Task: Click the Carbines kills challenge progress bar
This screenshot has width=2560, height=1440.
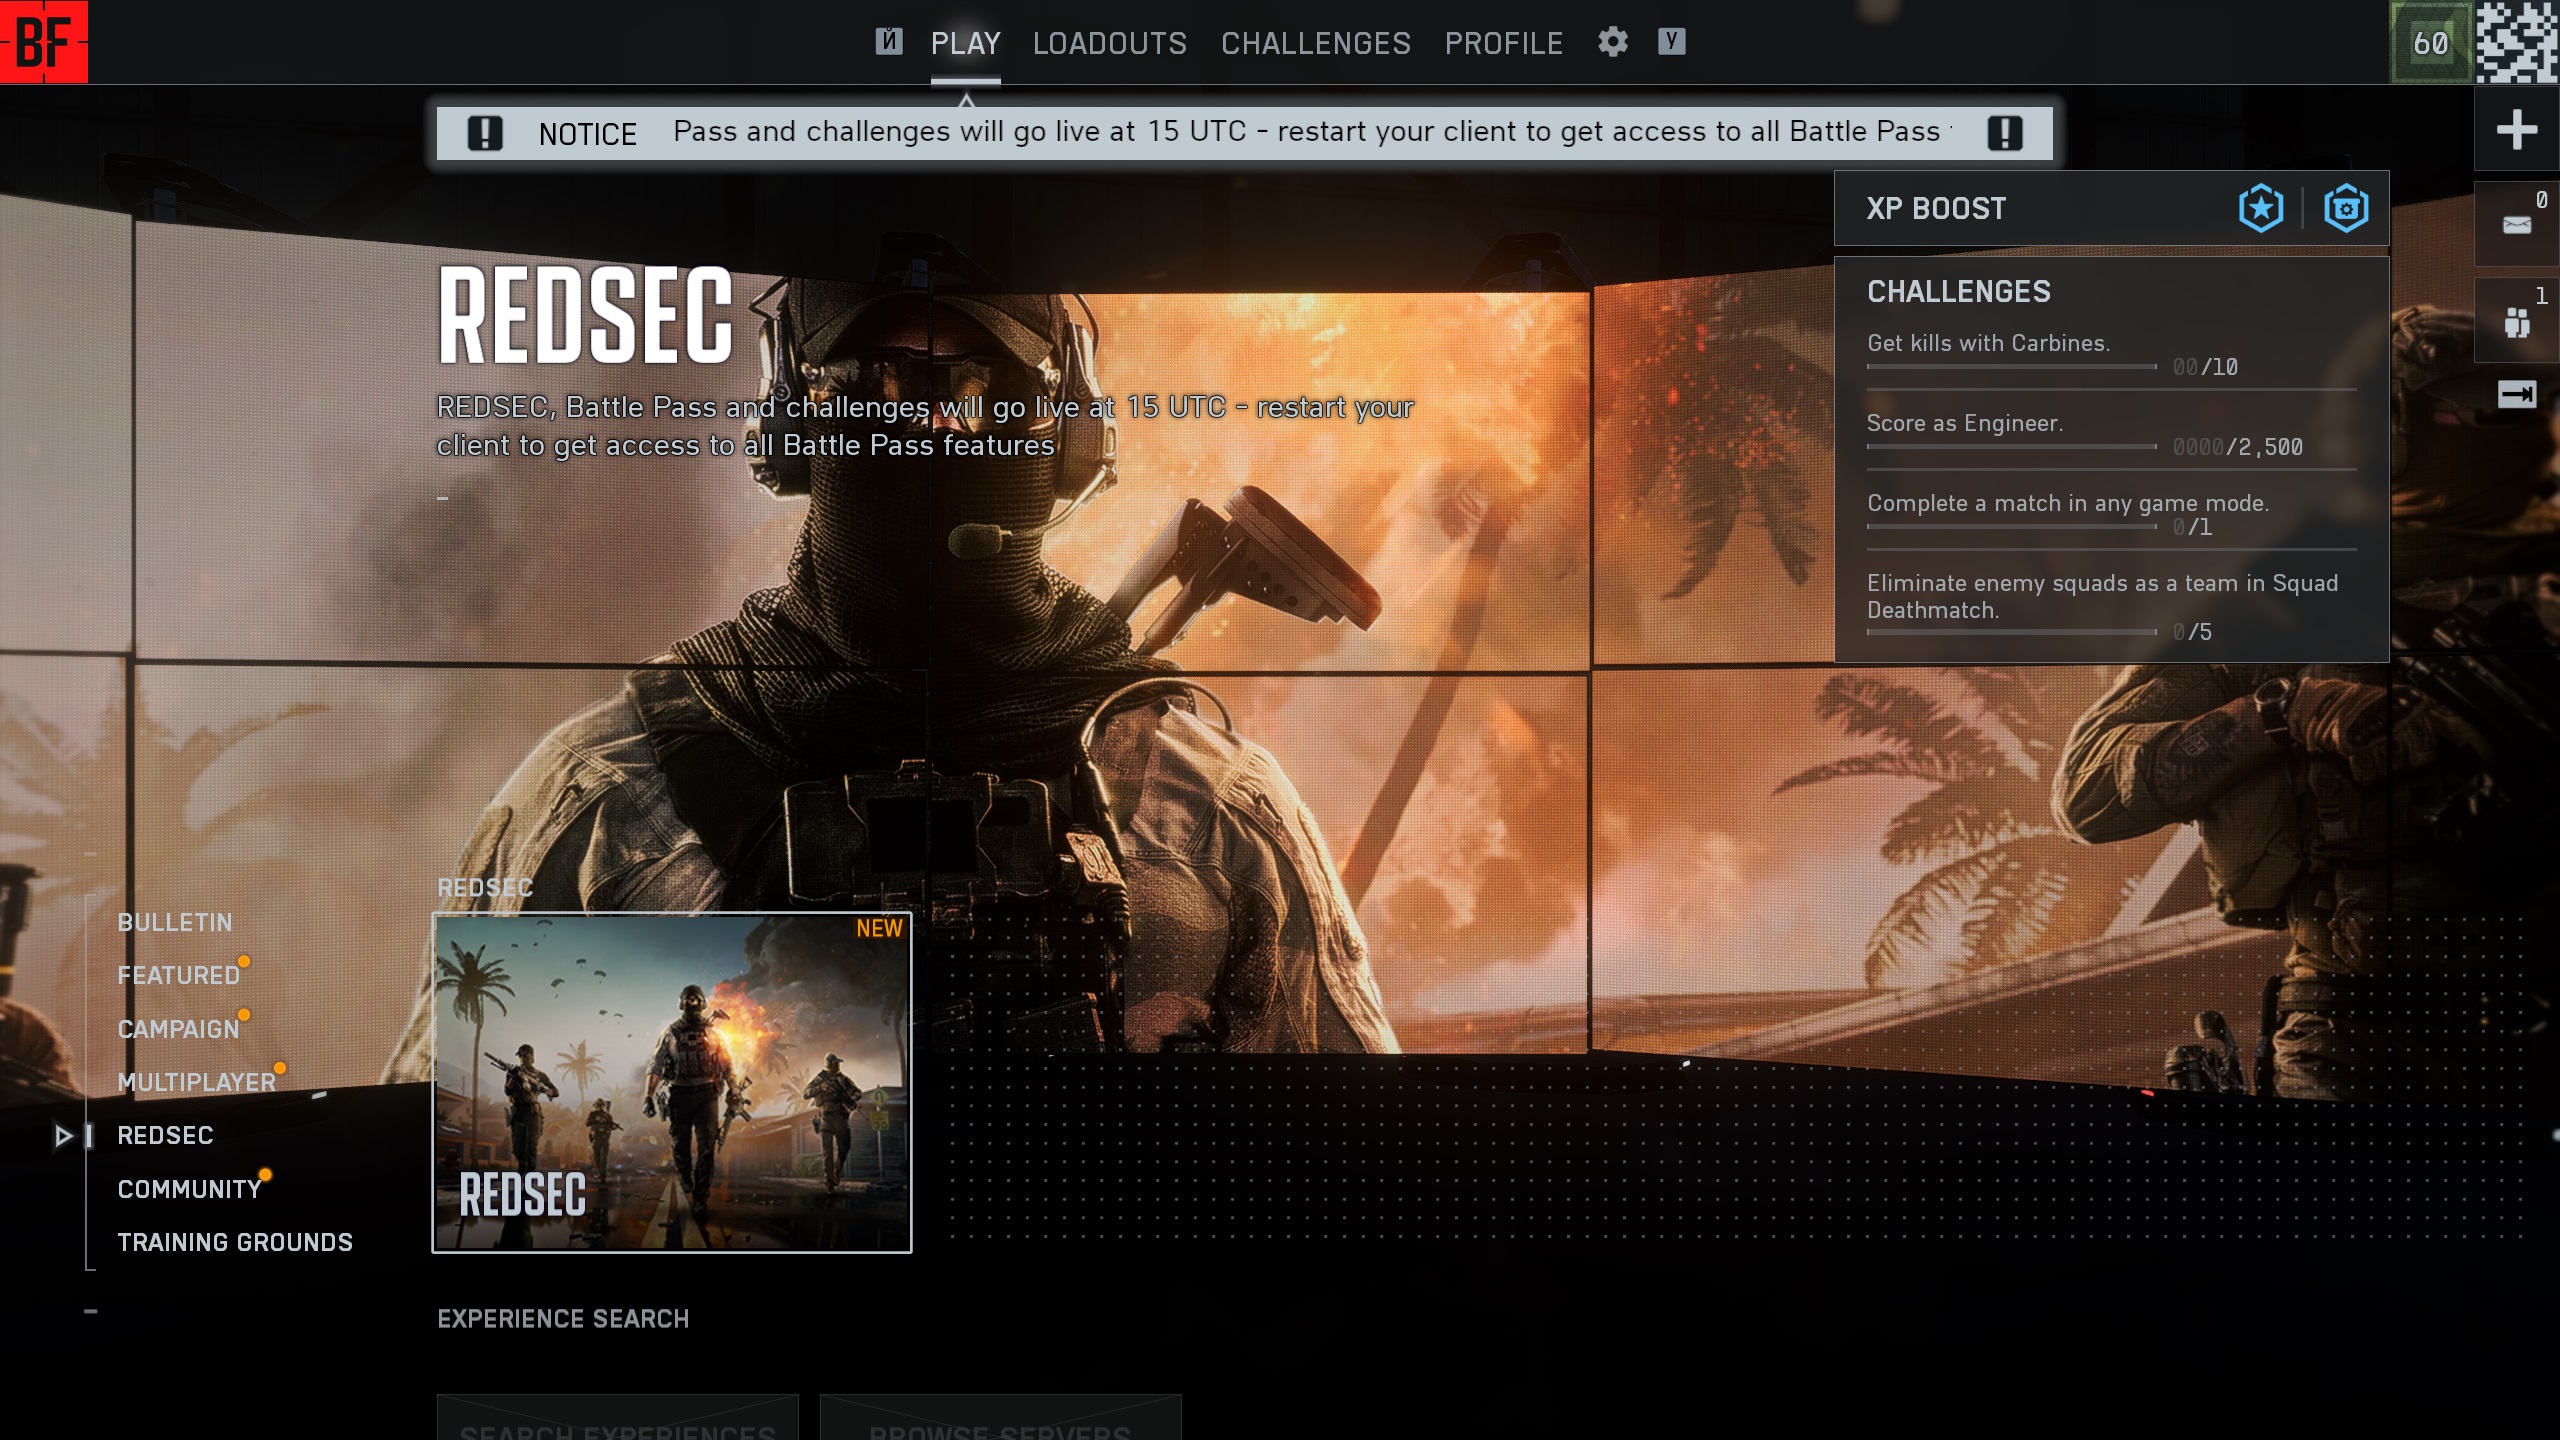Action: 2010,367
